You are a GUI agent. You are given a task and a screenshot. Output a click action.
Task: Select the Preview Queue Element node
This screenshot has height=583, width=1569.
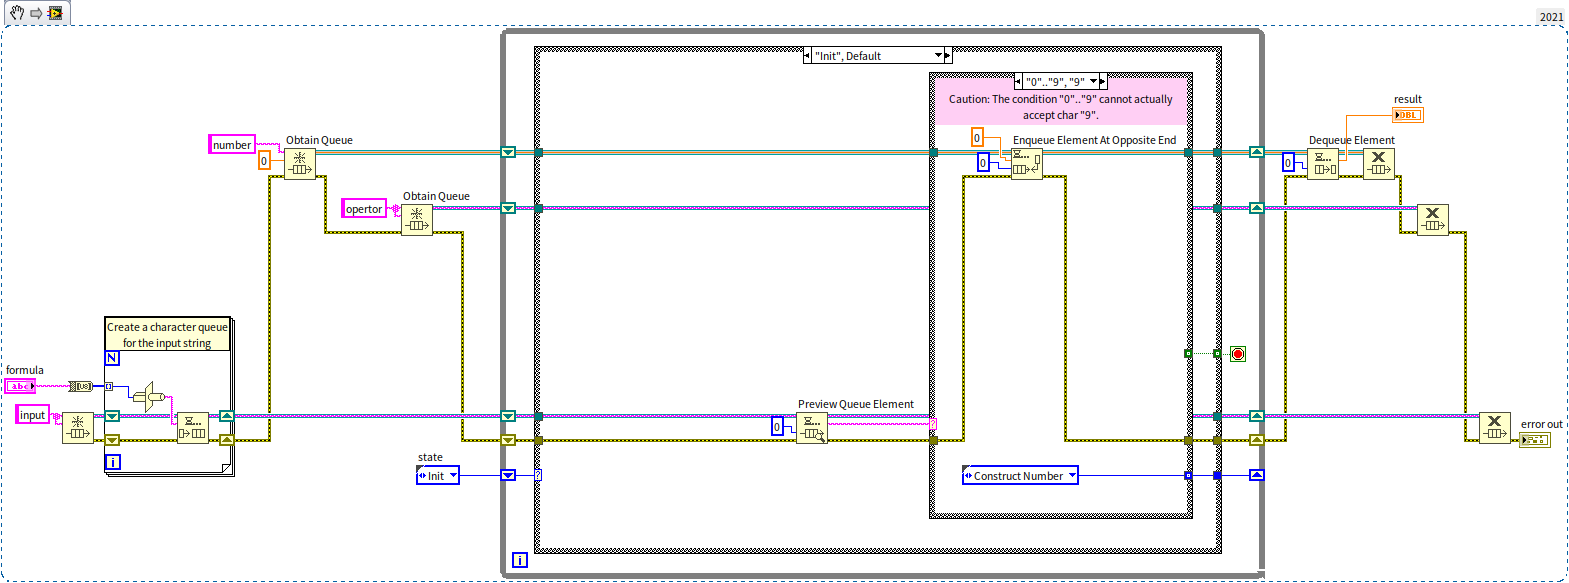point(811,428)
